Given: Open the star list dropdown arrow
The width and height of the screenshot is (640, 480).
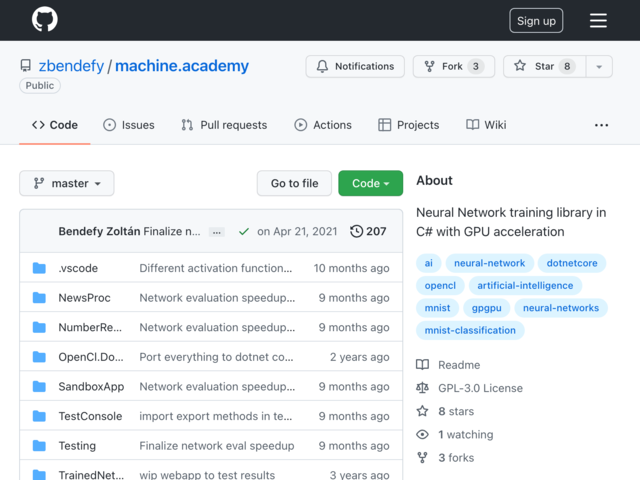Looking at the screenshot, I should (x=599, y=66).
